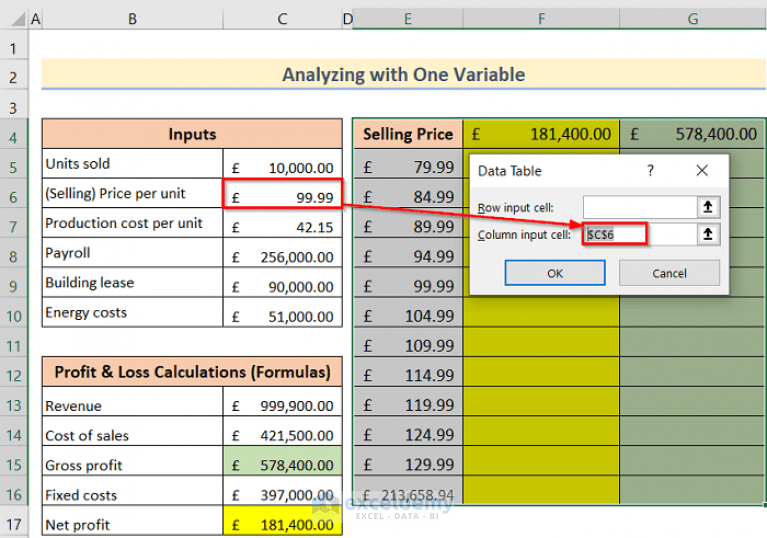Select cell F4 showing 181,400.00
This screenshot has width=767, height=538.
pos(541,134)
